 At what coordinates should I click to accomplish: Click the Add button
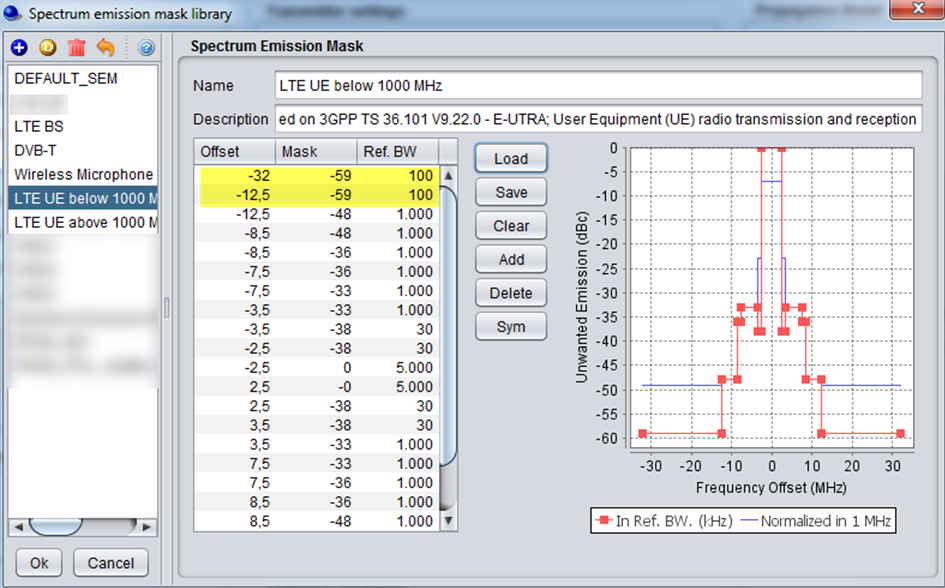click(511, 260)
